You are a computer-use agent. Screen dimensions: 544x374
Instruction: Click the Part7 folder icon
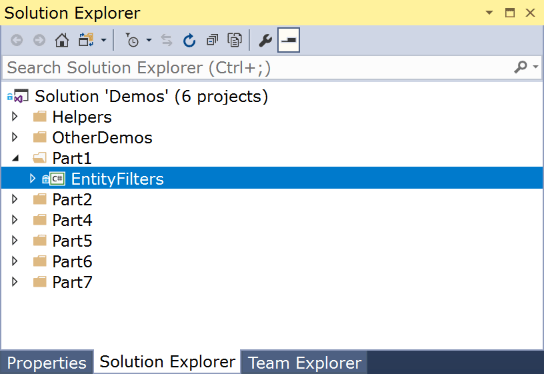pyautogui.click(x=40, y=282)
